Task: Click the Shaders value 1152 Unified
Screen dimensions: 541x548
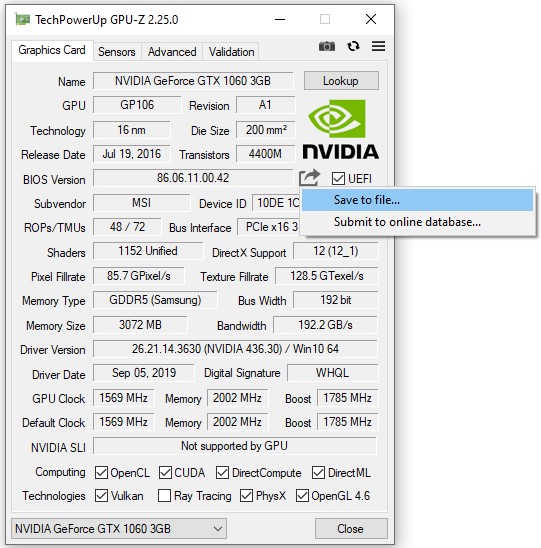Action: (x=148, y=251)
